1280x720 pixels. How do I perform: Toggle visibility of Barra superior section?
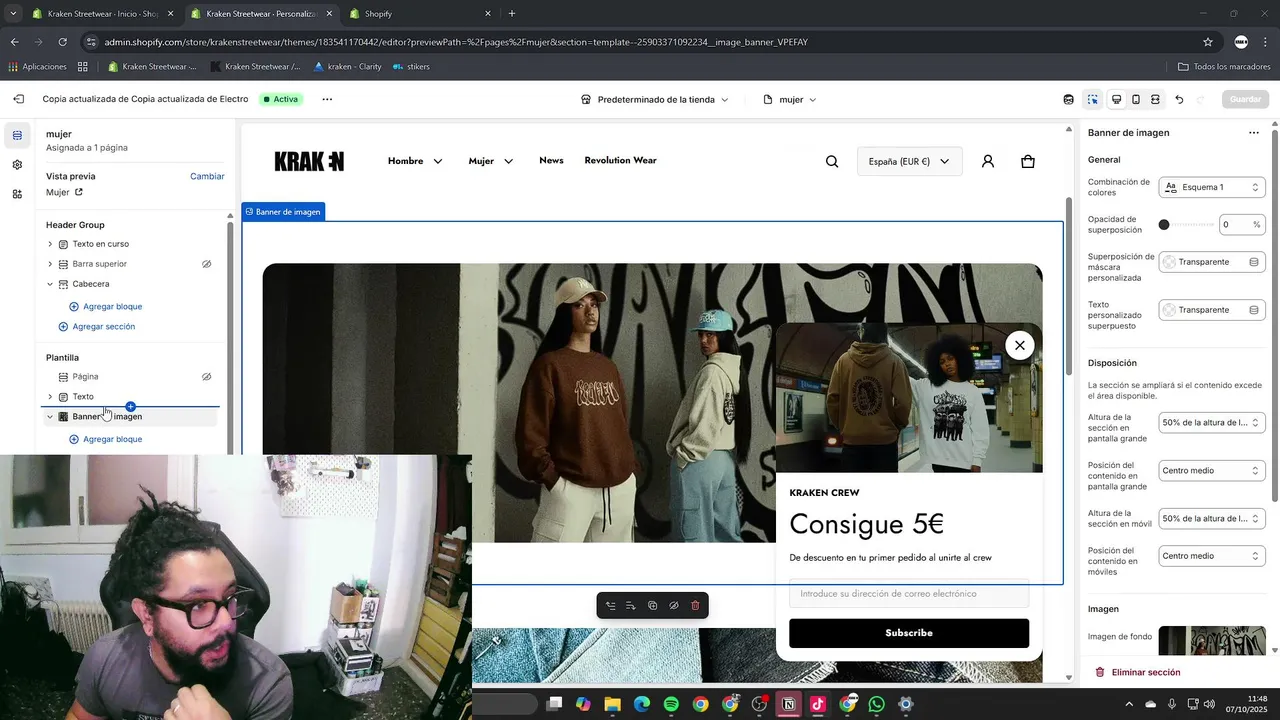(207, 264)
